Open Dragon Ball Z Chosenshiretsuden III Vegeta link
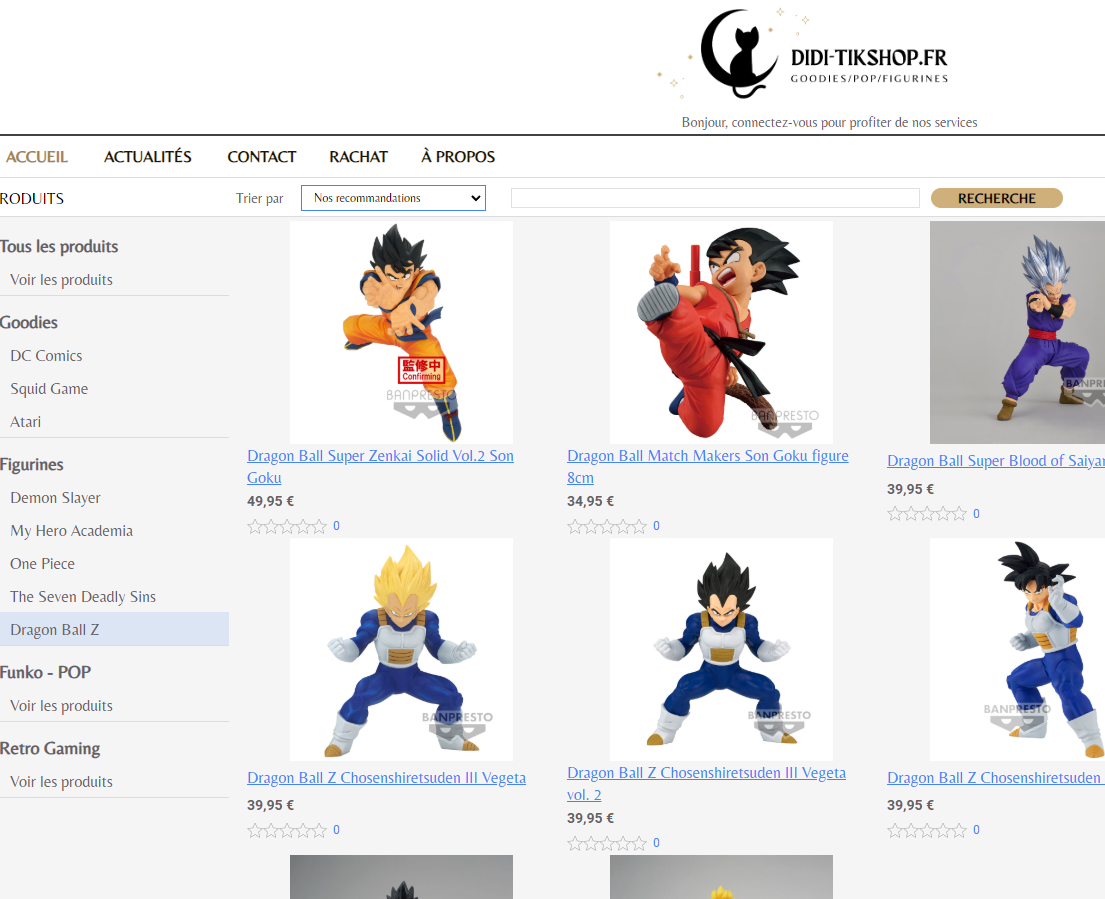This screenshot has width=1105, height=899. (386, 778)
